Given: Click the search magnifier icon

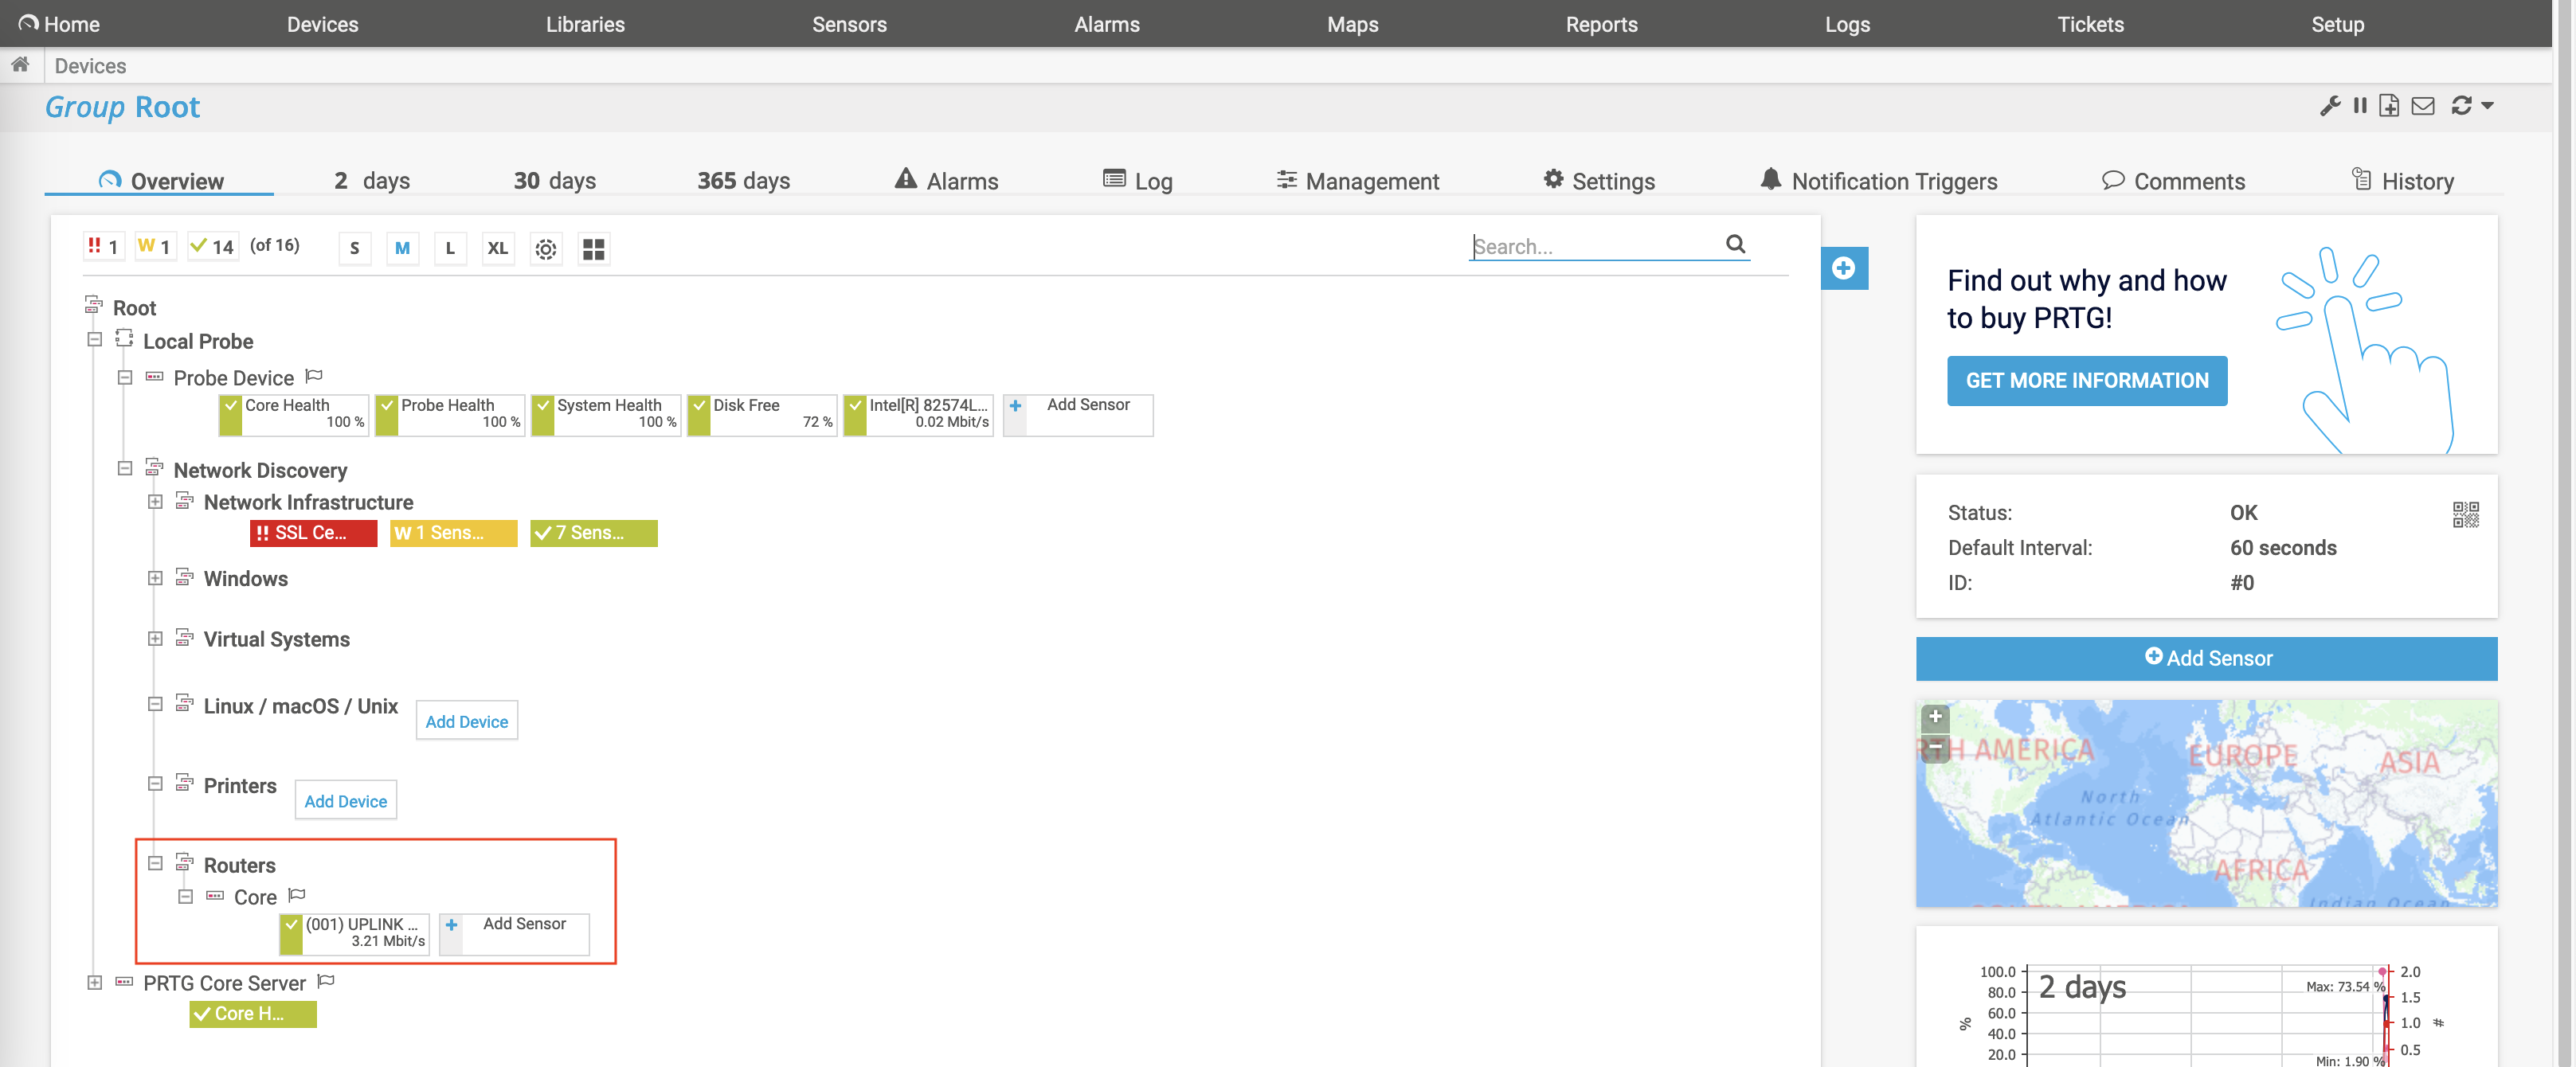Looking at the screenshot, I should coord(1735,244).
